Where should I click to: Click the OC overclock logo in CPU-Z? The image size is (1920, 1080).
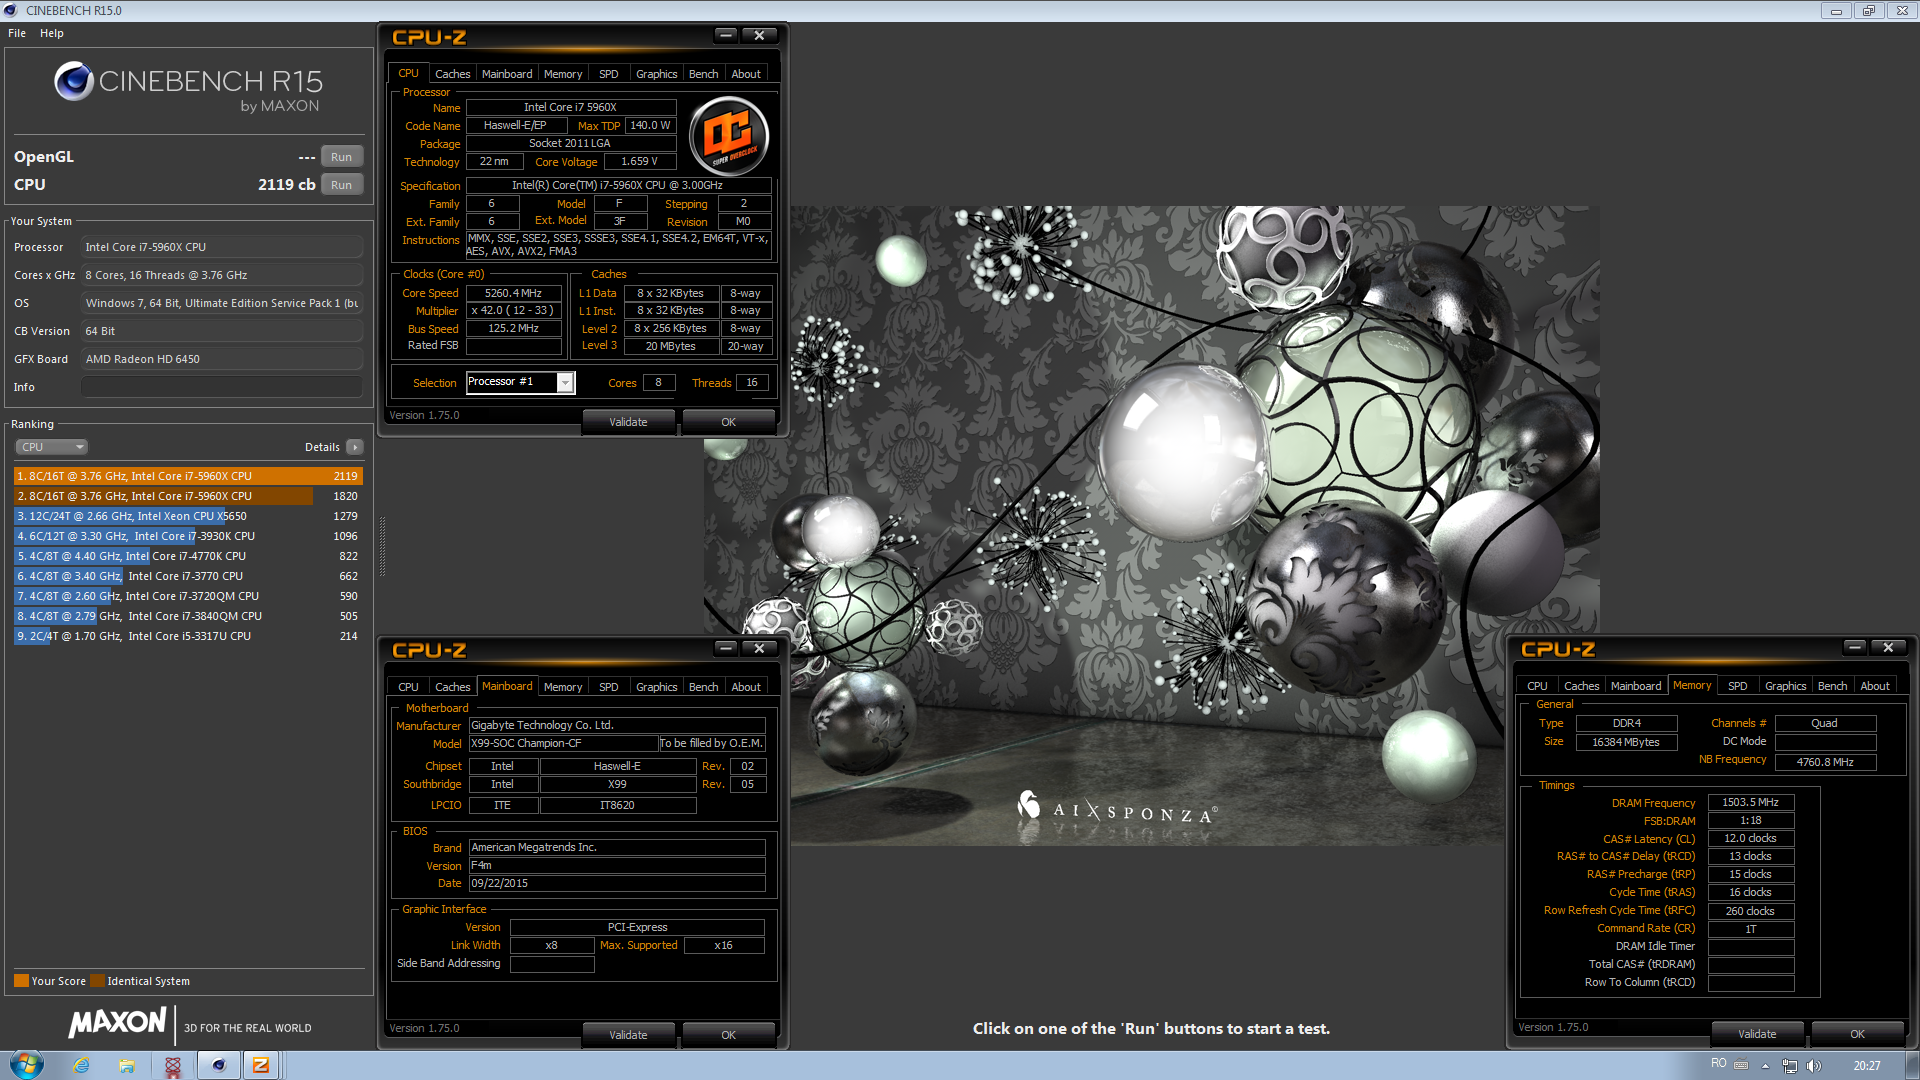(x=729, y=135)
